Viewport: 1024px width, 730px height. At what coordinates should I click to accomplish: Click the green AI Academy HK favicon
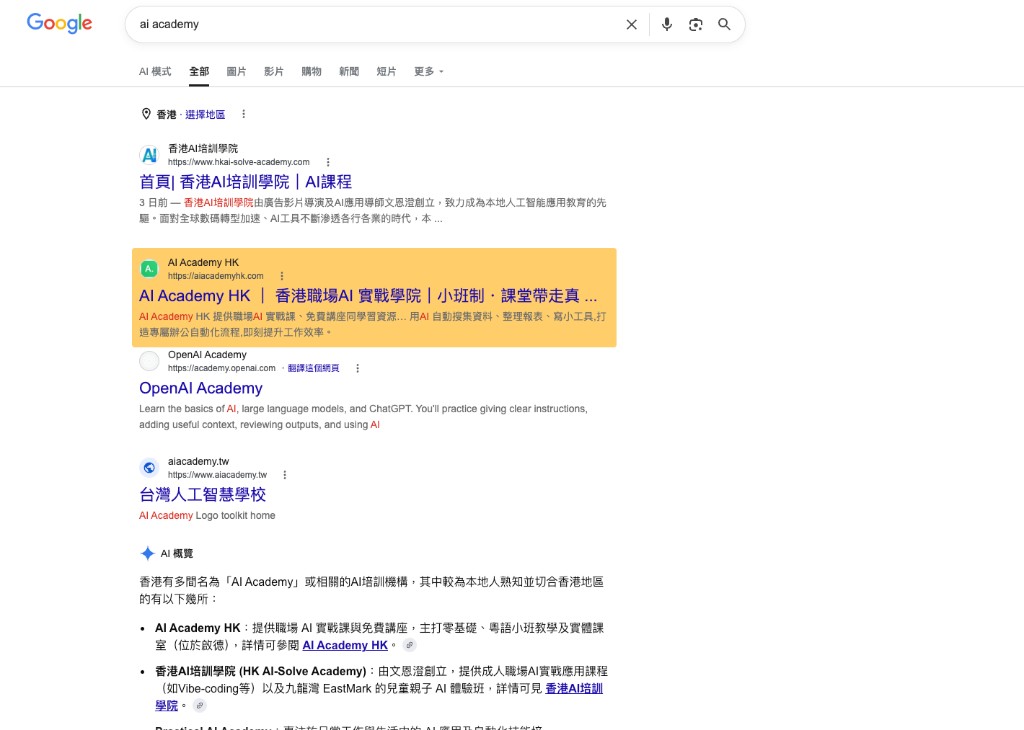150,268
